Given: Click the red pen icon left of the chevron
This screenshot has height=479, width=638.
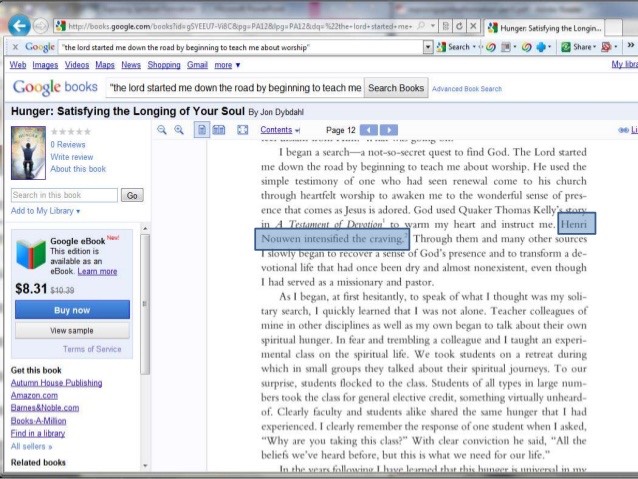Looking at the screenshot, I should point(606,47).
